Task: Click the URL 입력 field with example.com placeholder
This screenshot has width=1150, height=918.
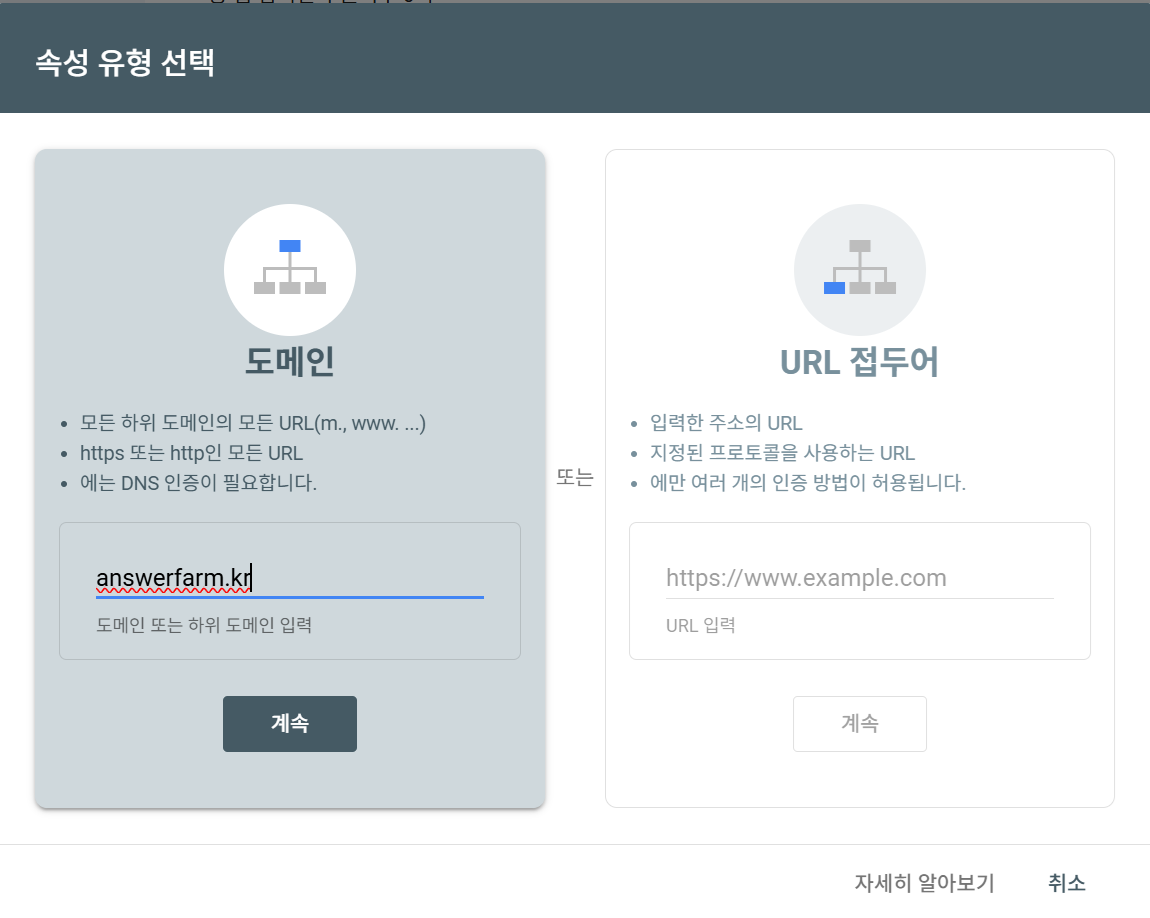Action: point(860,578)
